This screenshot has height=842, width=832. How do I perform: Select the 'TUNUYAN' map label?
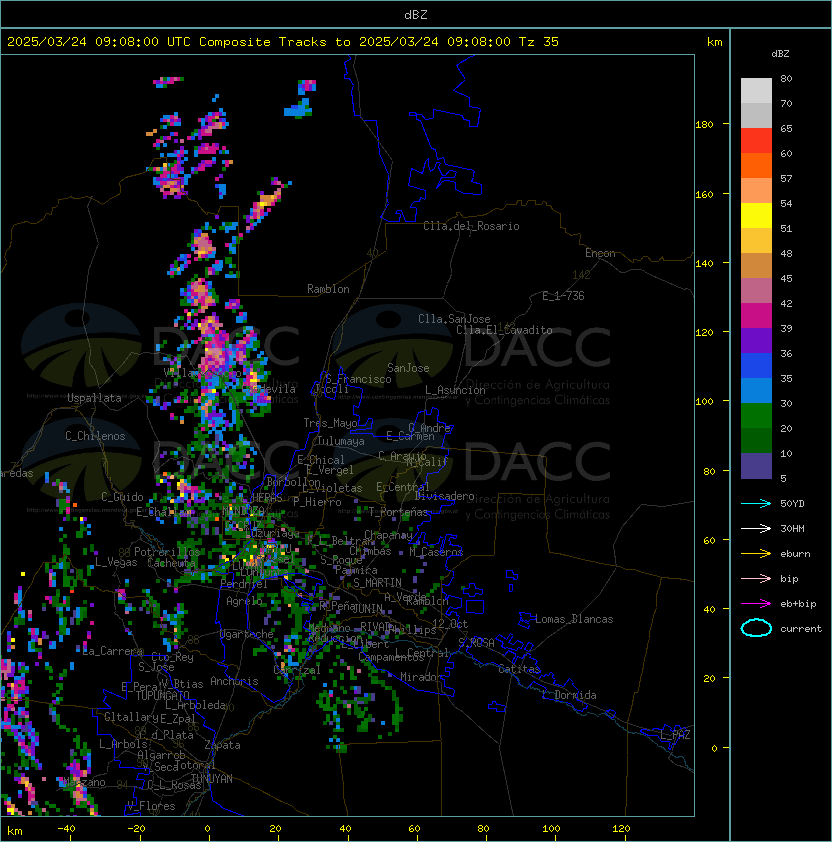[x=212, y=779]
